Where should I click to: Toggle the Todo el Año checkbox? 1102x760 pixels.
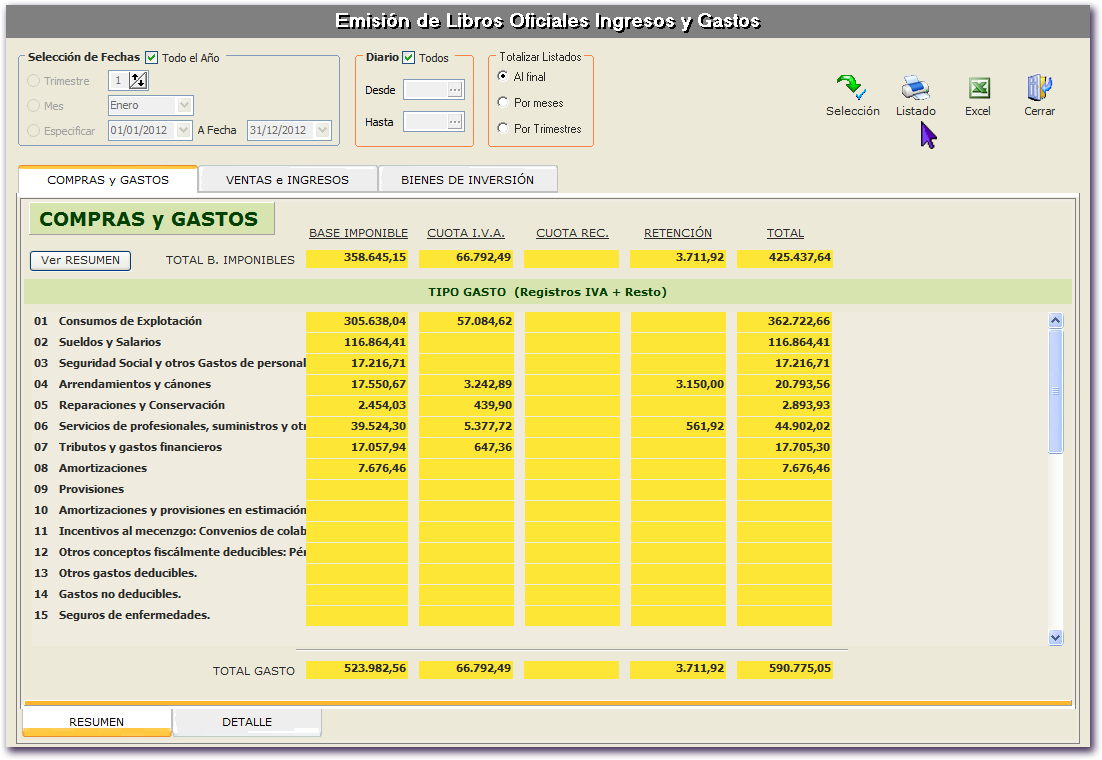click(x=151, y=58)
